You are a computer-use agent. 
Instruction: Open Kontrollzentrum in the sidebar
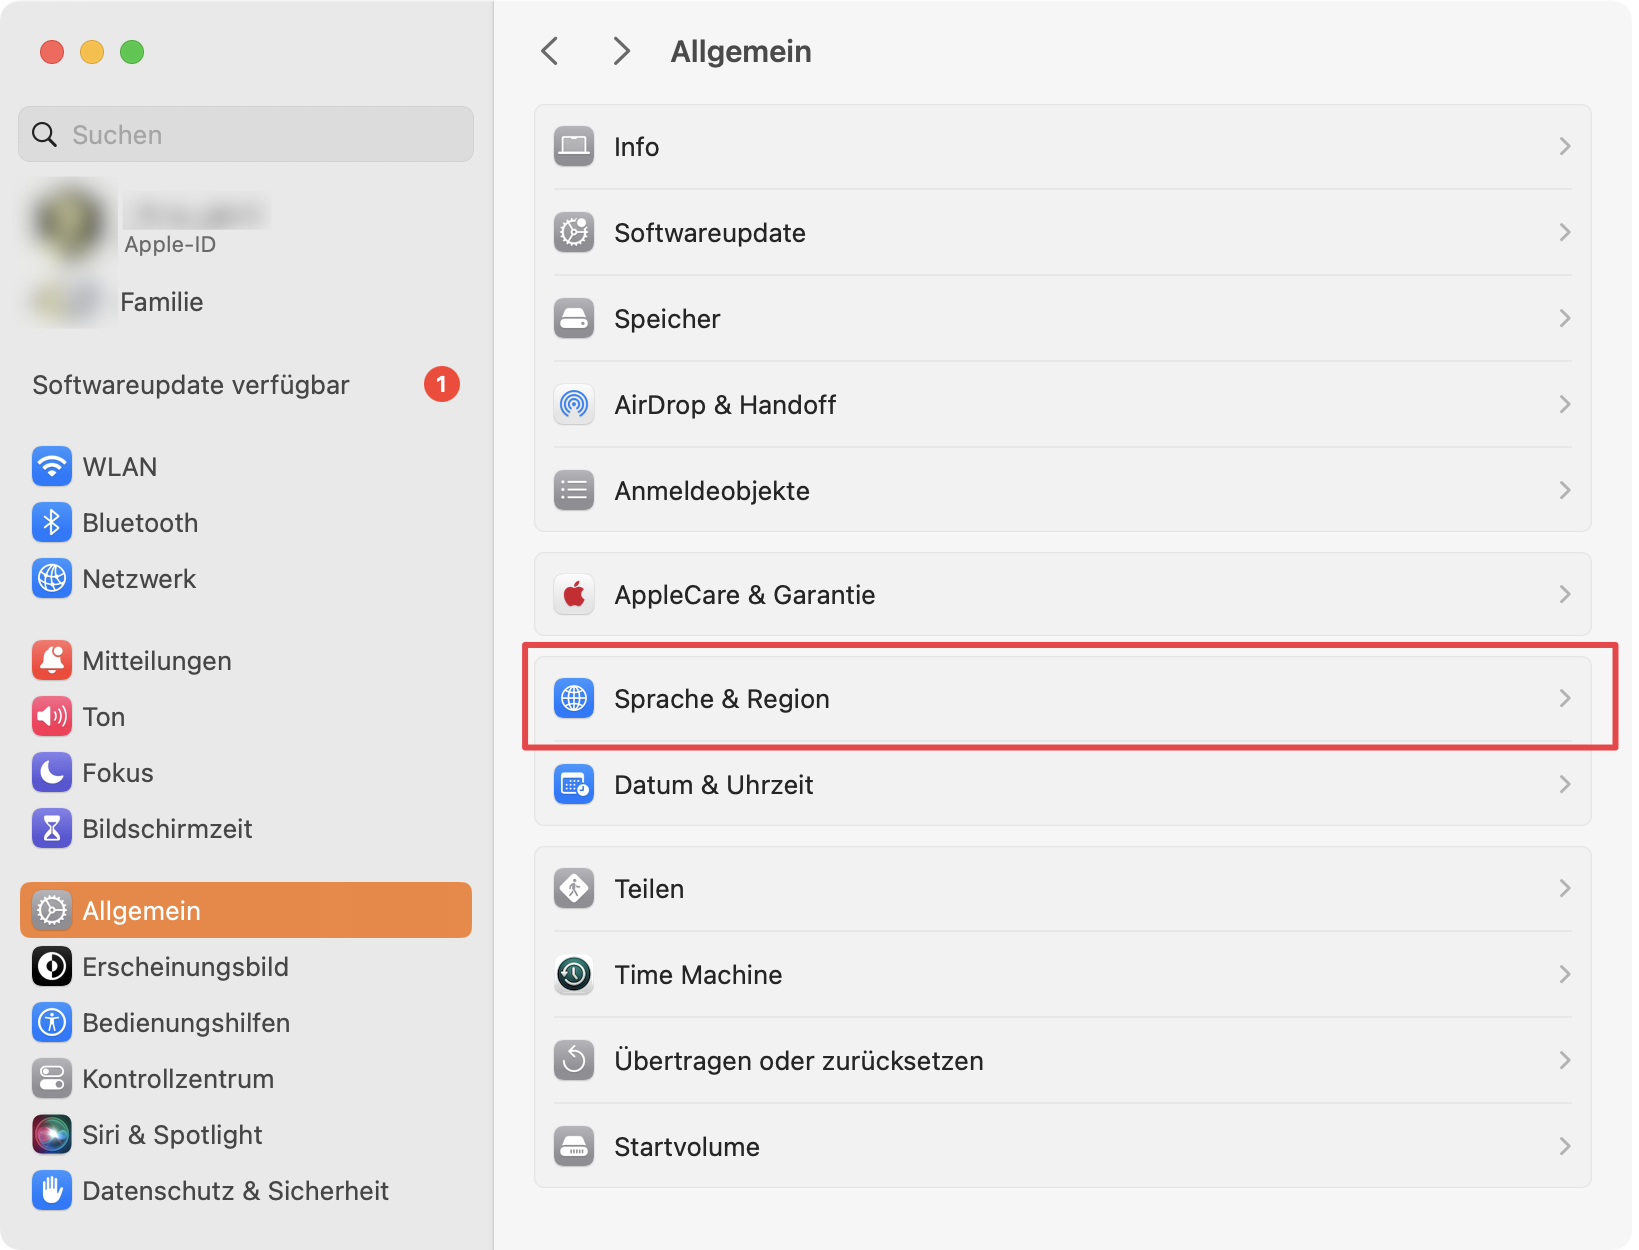(178, 1079)
